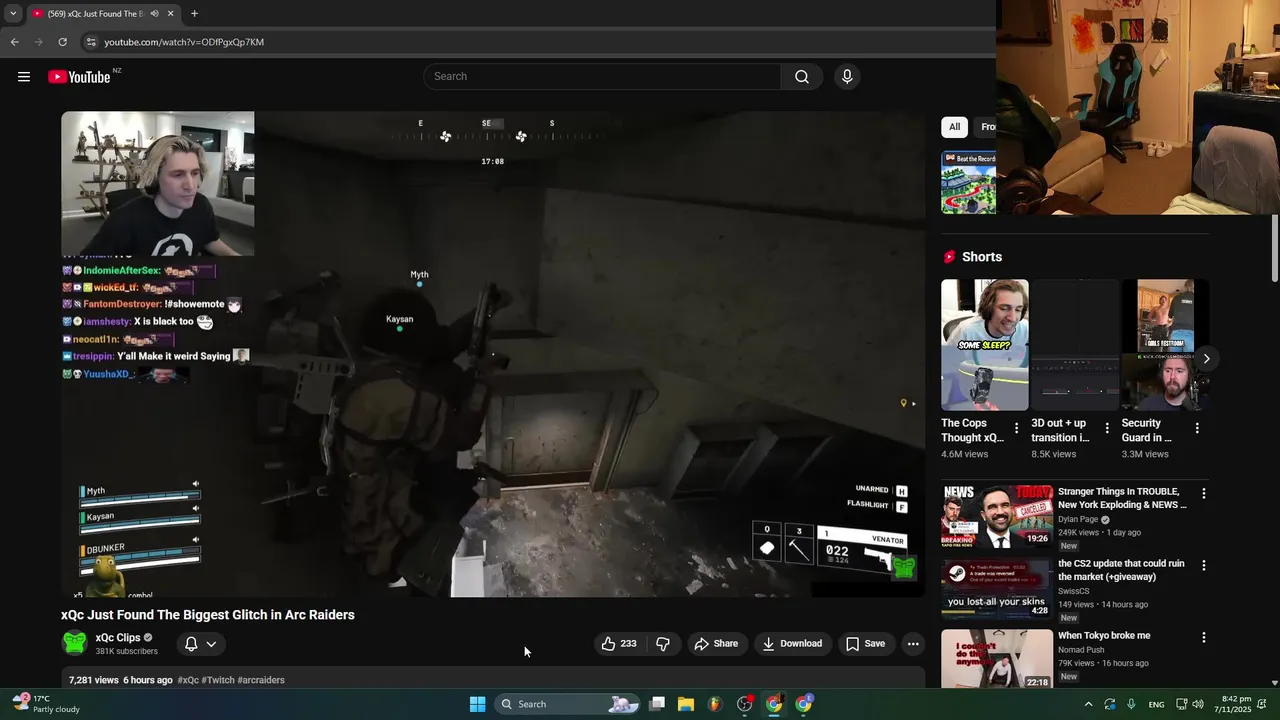This screenshot has width=1280, height=720.
Task: Open the Windows Start menu
Action: pos(478,704)
